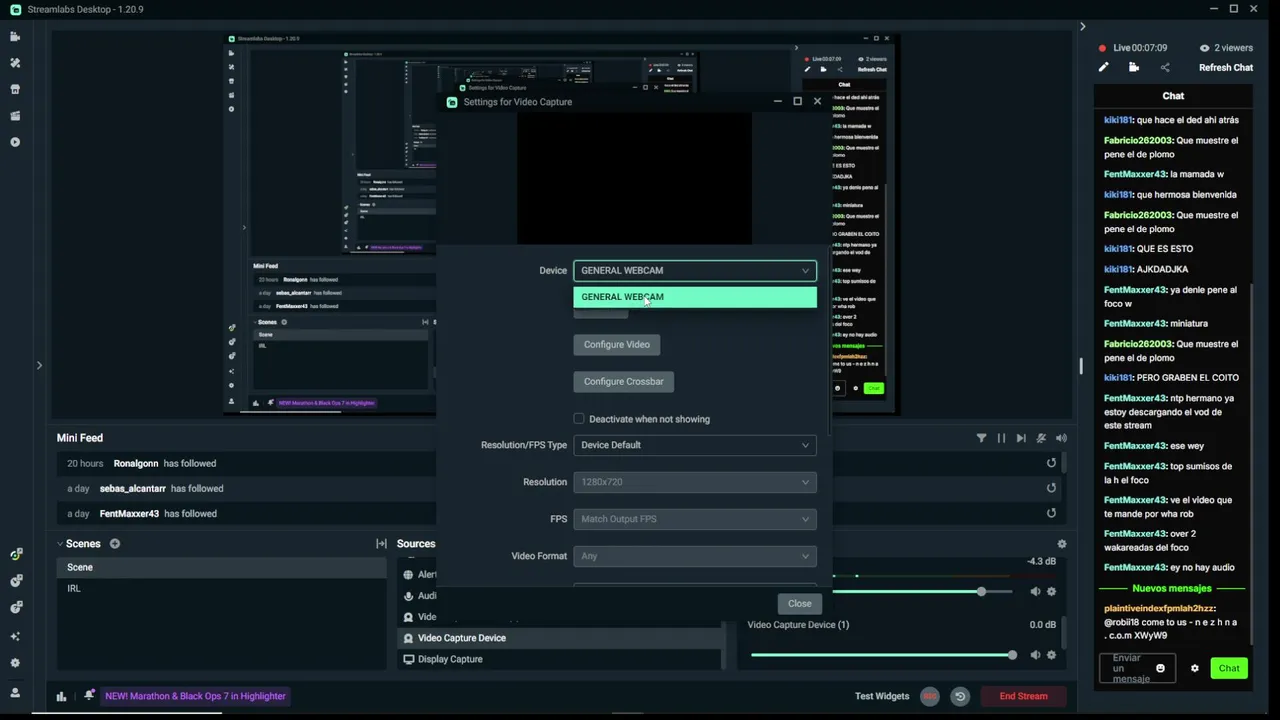Replay the sebas_alcantarr follow alert
Viewport: 1280px width, 720px height.
tap(1051, 488)
